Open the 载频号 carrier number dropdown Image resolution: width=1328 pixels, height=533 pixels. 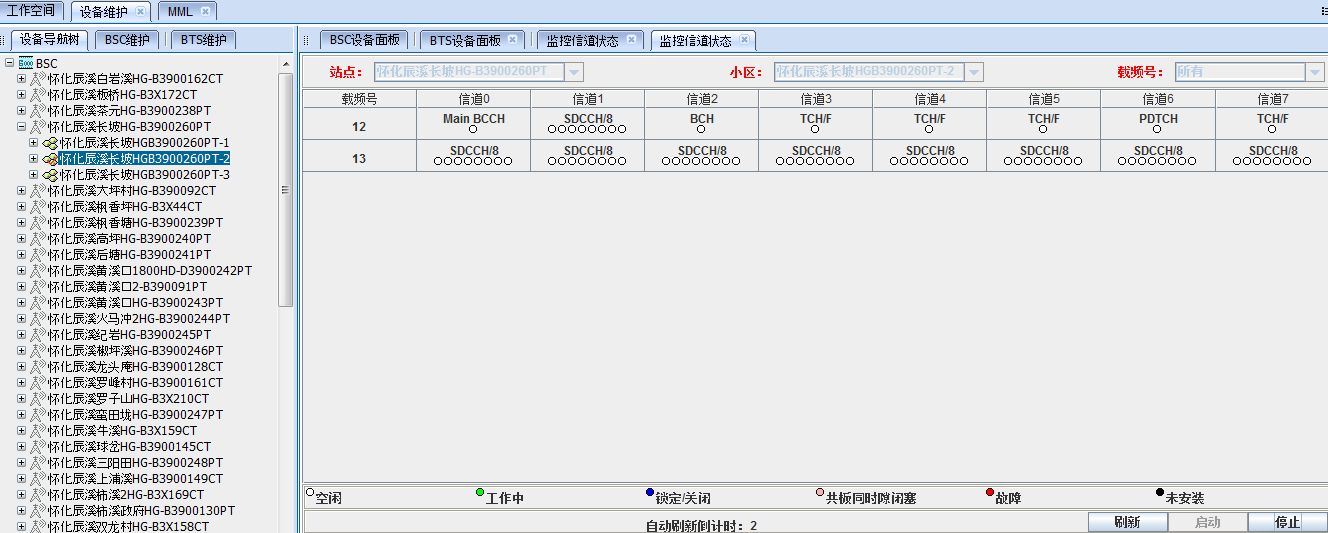coord(1316,72)
